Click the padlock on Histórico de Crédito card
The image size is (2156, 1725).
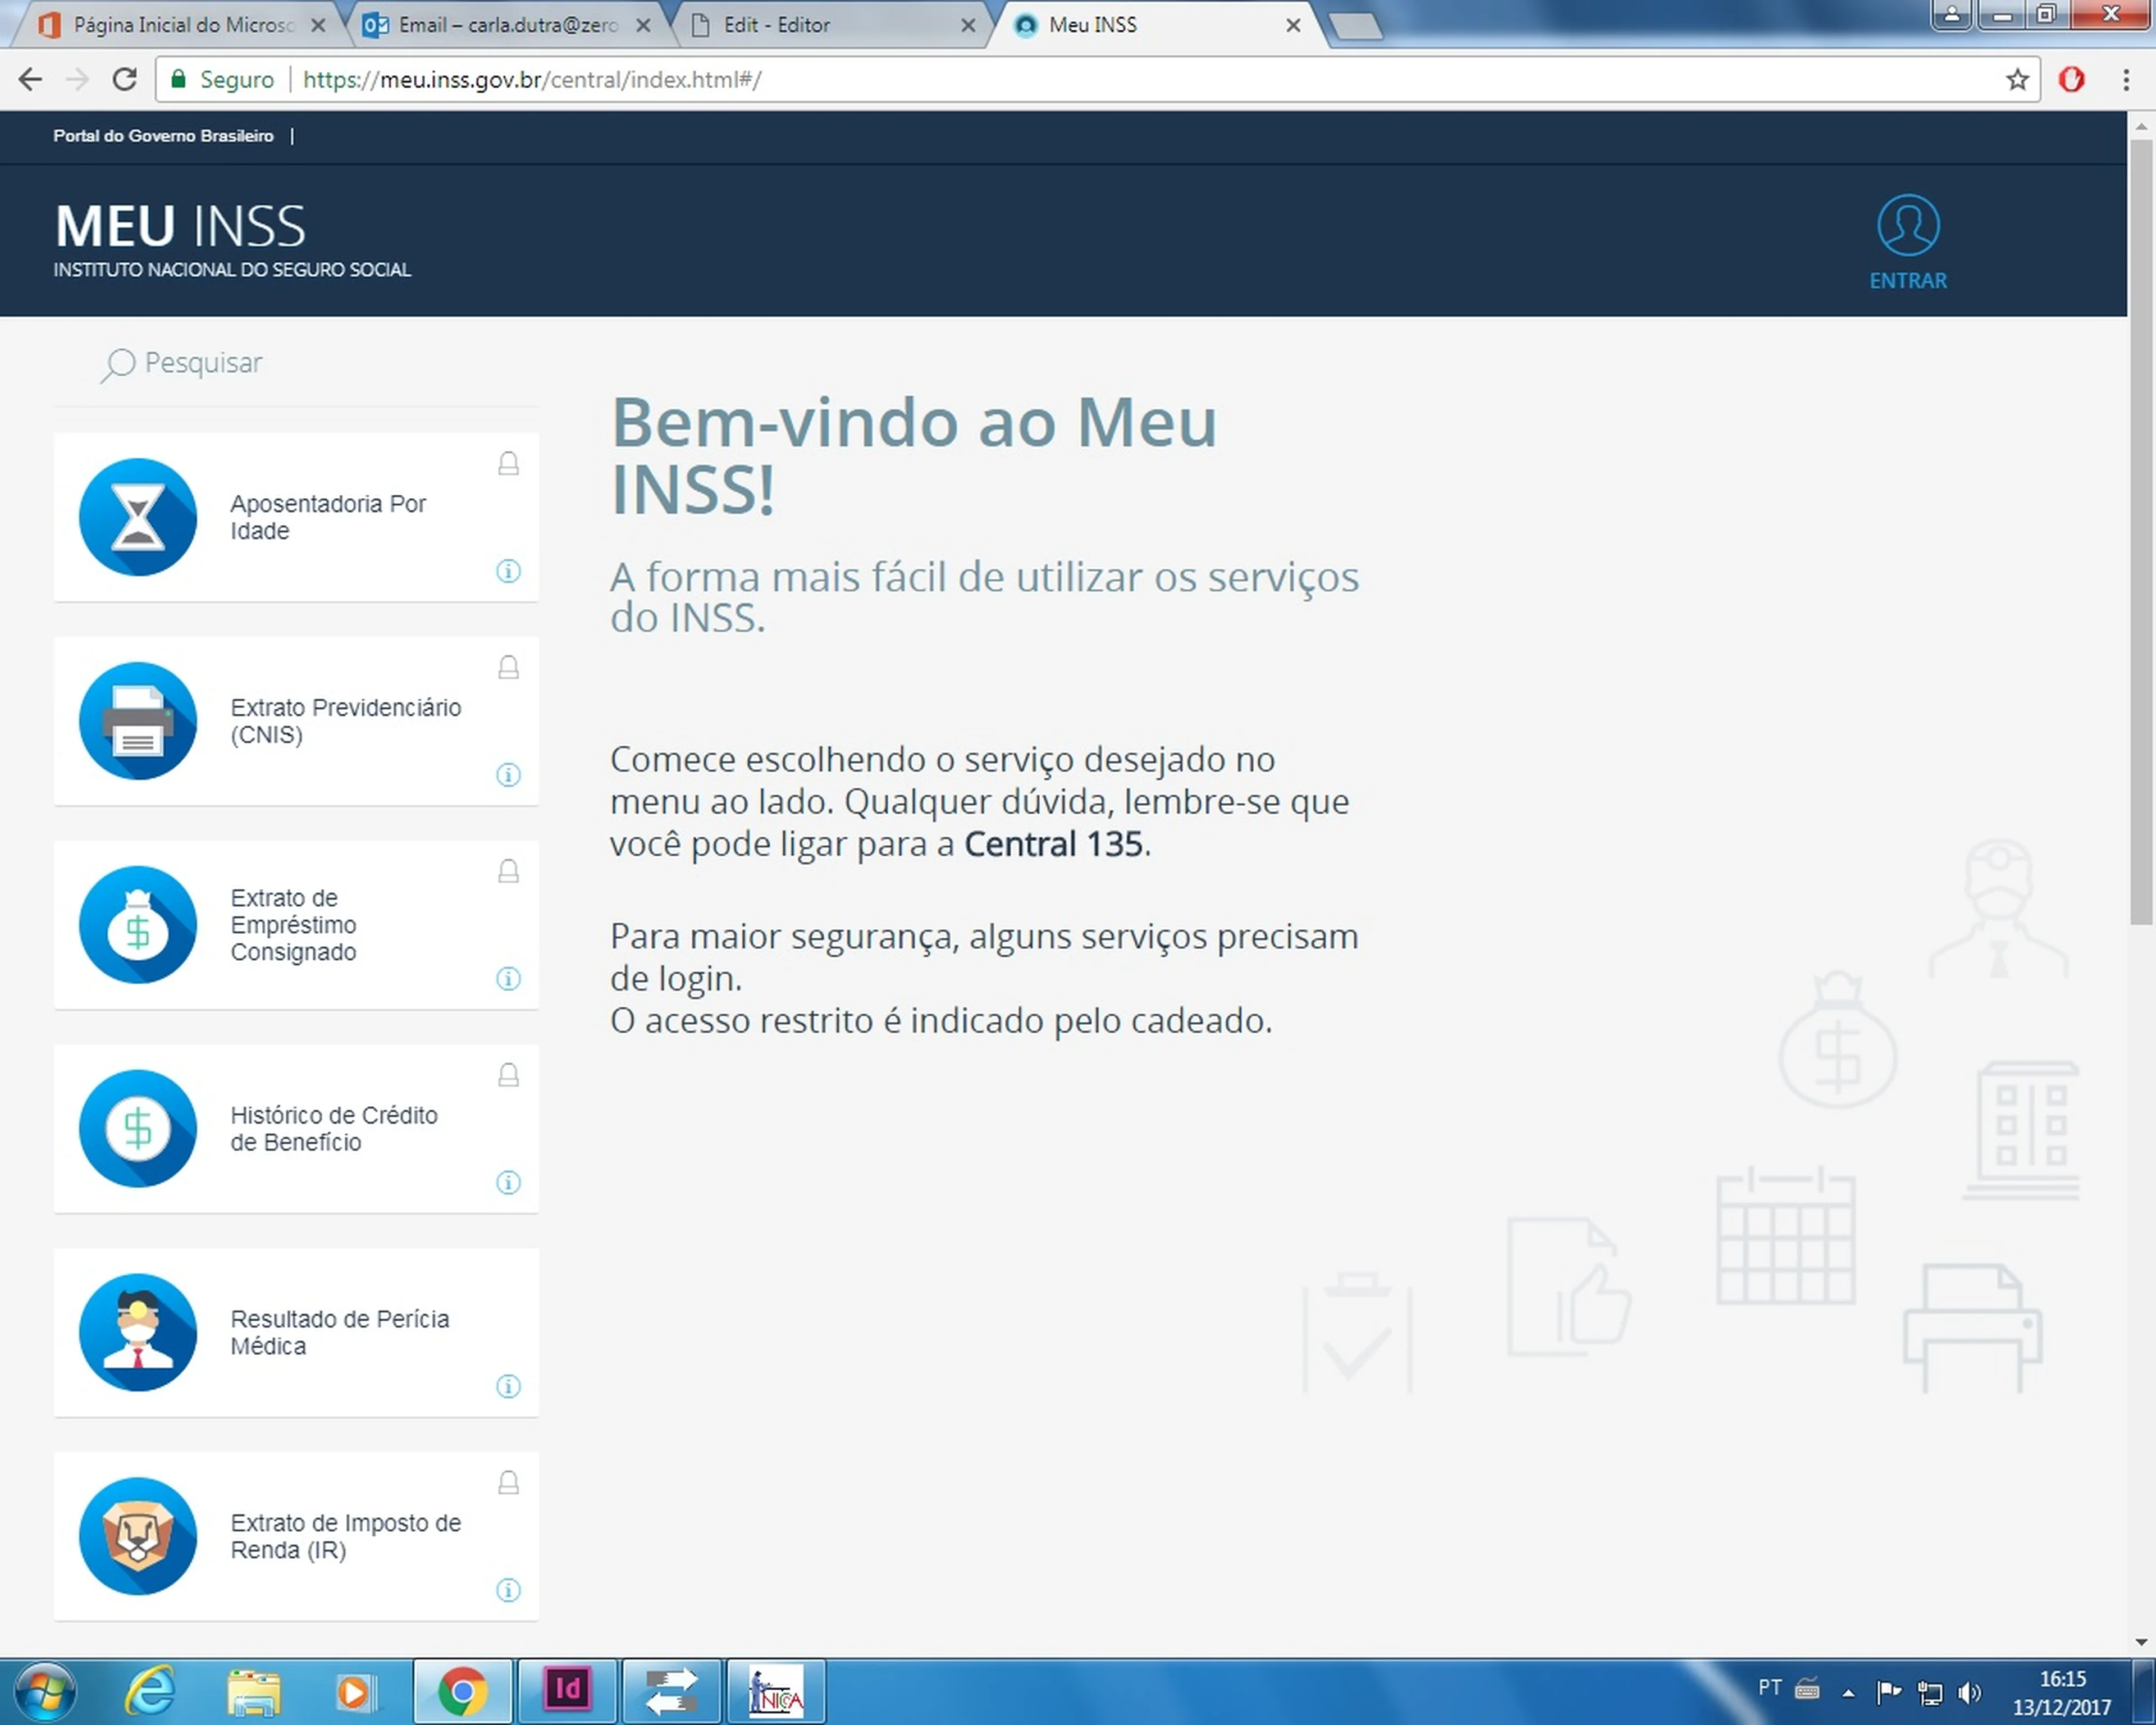tap(508, 1075)
